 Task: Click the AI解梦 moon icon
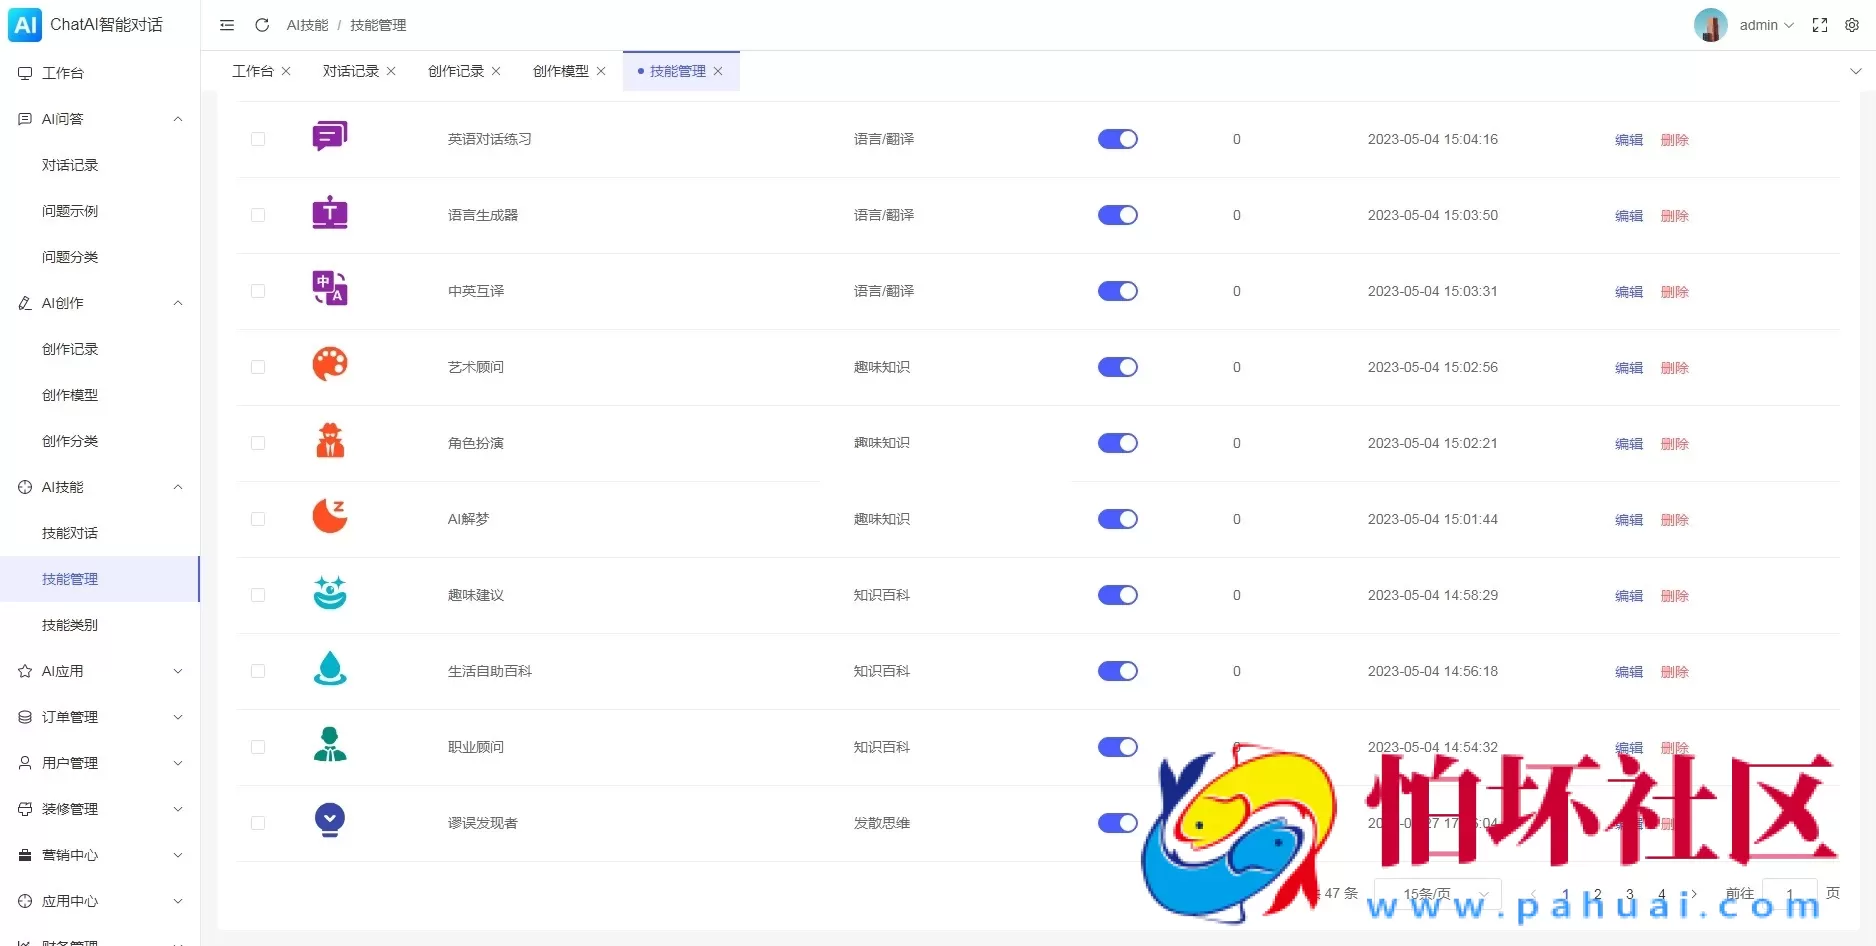(x=329, y=518)
